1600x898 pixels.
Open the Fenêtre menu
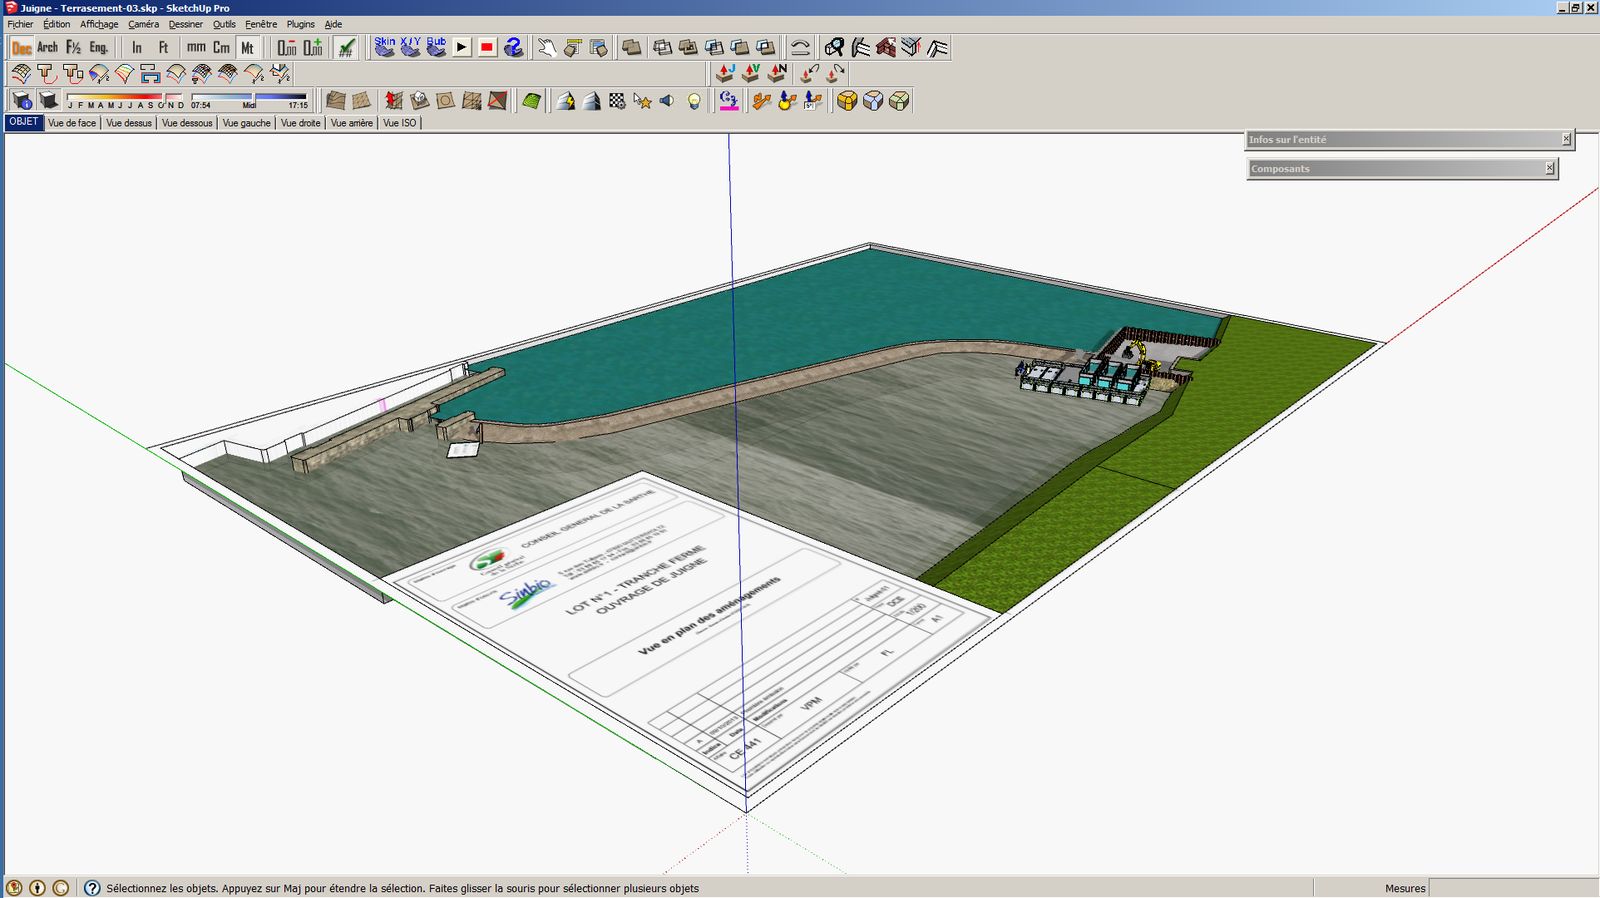[261, 24]
